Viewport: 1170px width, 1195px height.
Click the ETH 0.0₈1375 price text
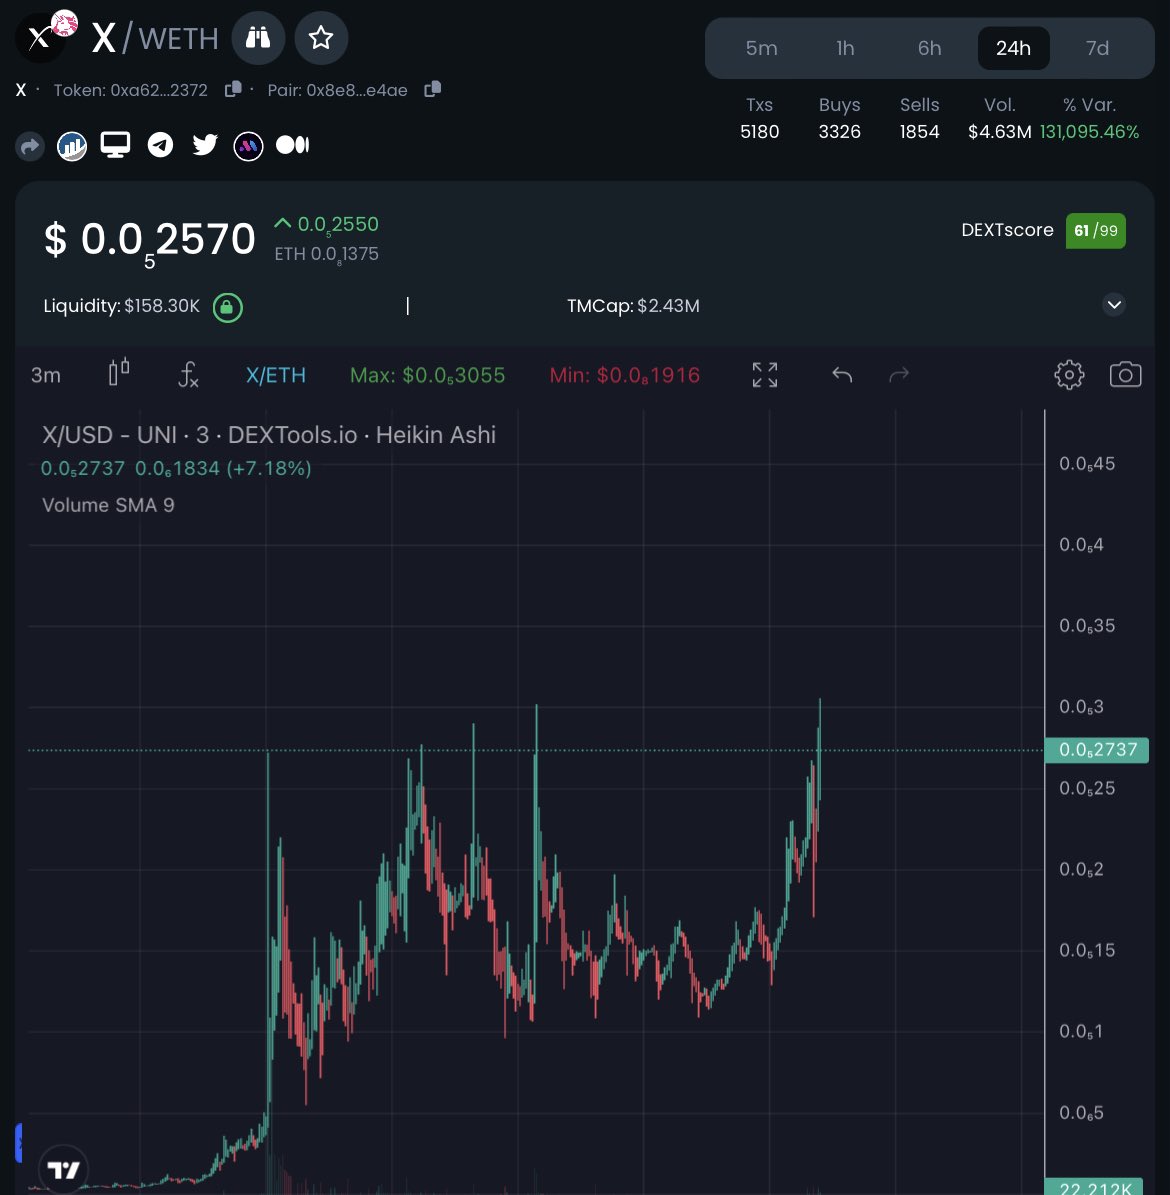click(x=326, y=255)
